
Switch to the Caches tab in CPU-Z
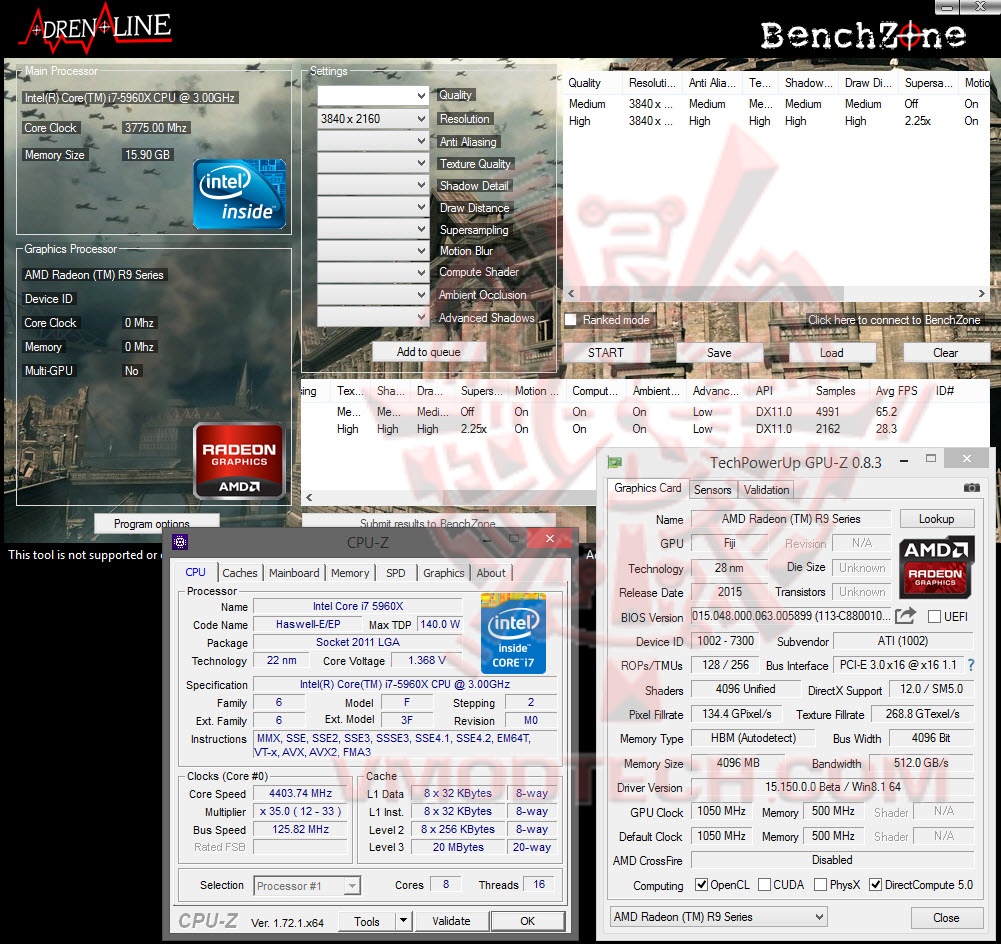coord(240,573)
